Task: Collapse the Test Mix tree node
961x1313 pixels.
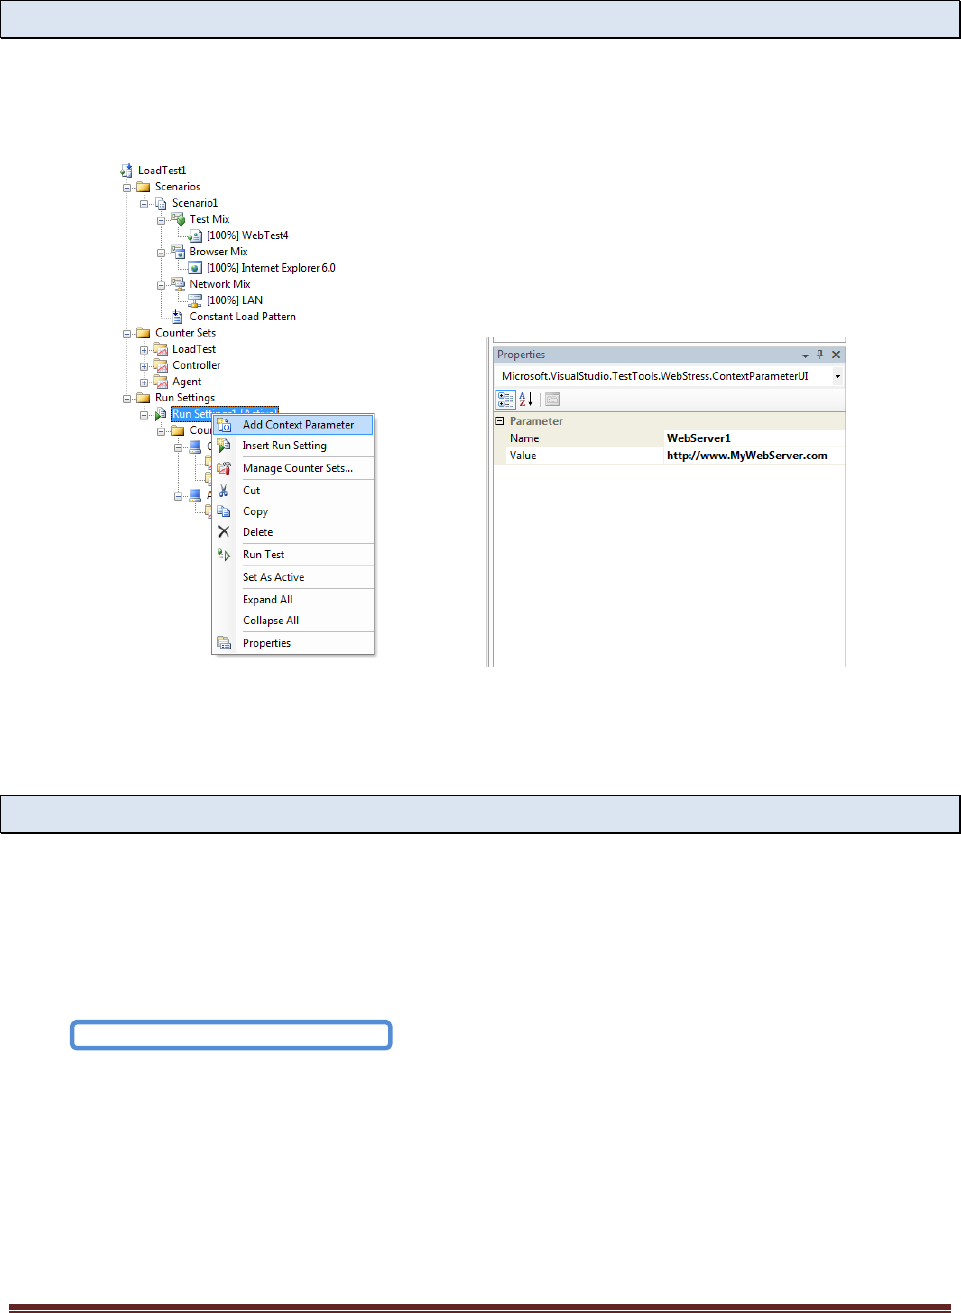Action: pyautogui.click(x=161, y=220)
